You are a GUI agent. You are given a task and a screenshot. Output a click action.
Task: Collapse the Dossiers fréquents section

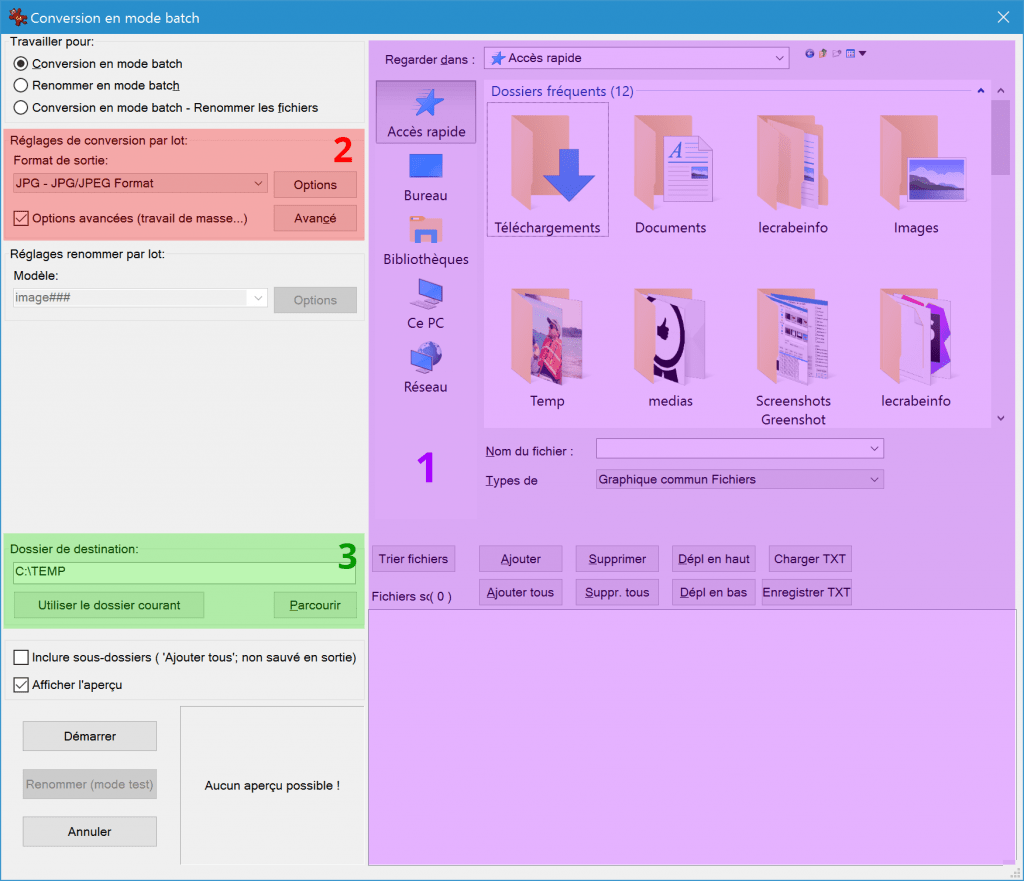981,91
